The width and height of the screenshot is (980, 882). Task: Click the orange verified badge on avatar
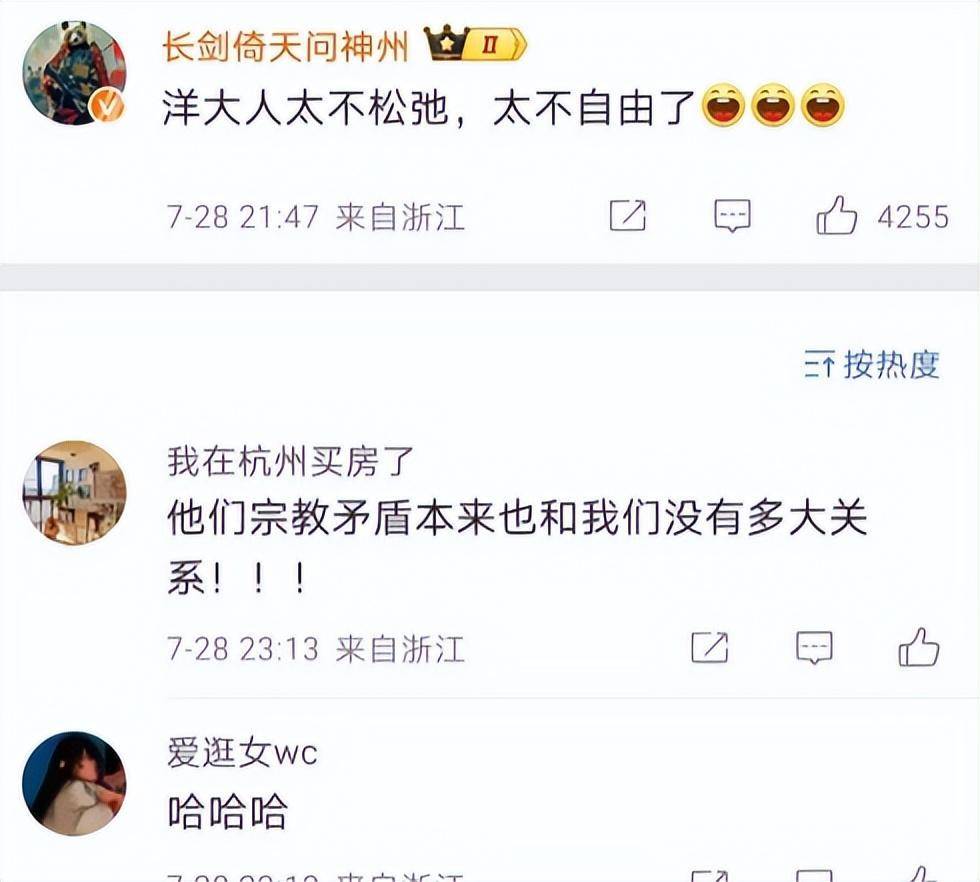point(108,106)
